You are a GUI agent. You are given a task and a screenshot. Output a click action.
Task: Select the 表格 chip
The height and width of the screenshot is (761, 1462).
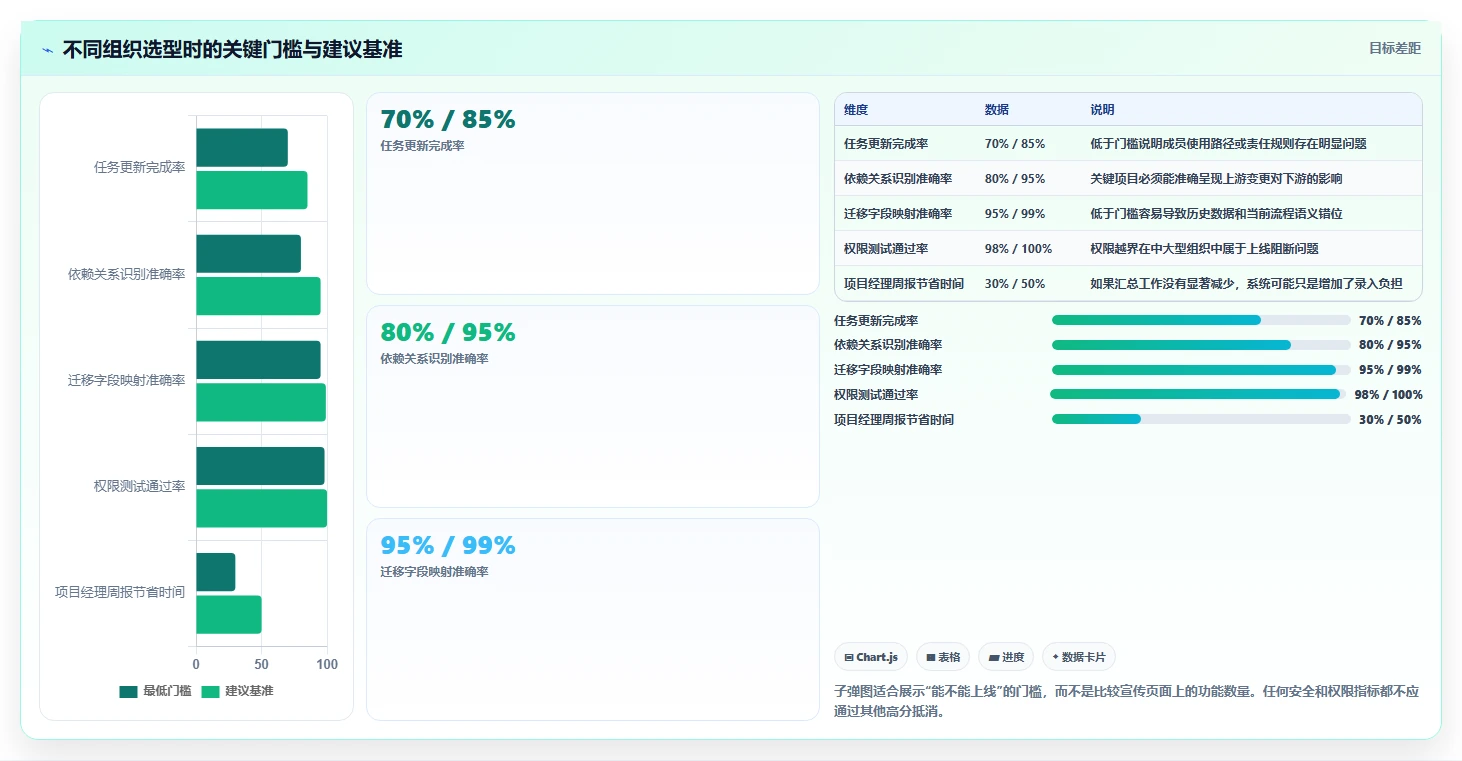pyautogui.click(x=943, y=657)
